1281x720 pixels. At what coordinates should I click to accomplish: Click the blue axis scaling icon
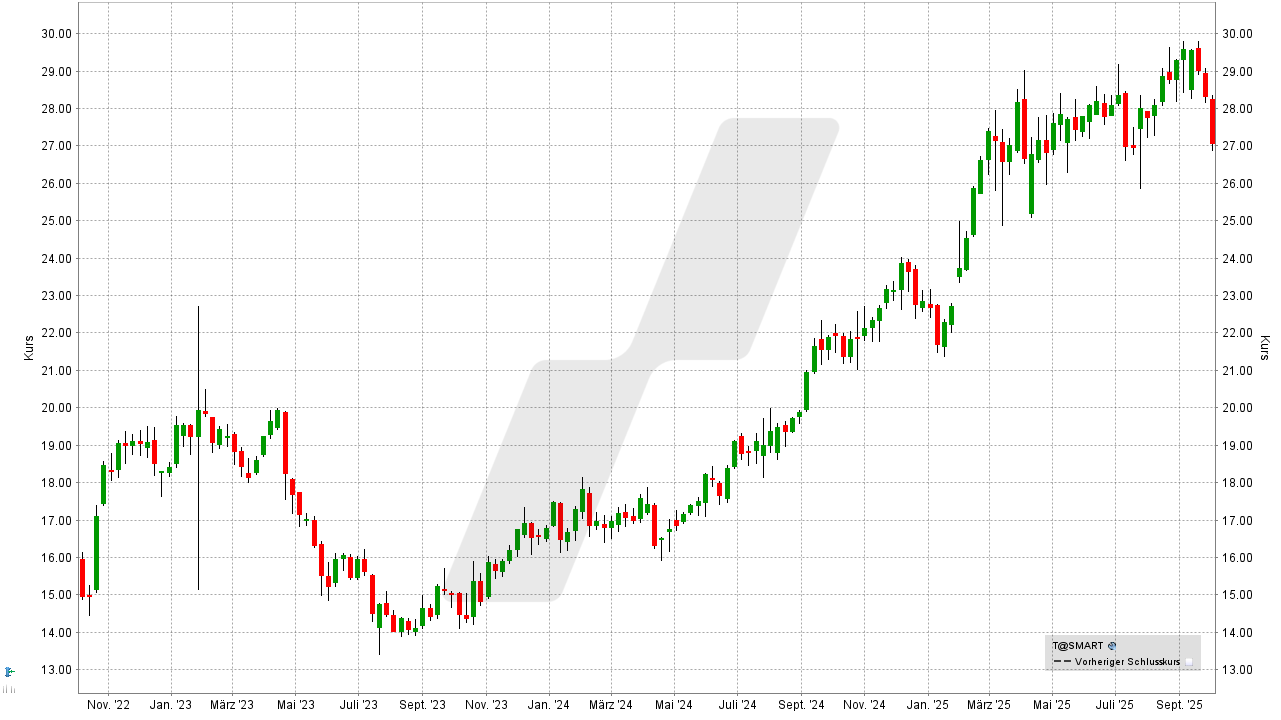(9, 671)
